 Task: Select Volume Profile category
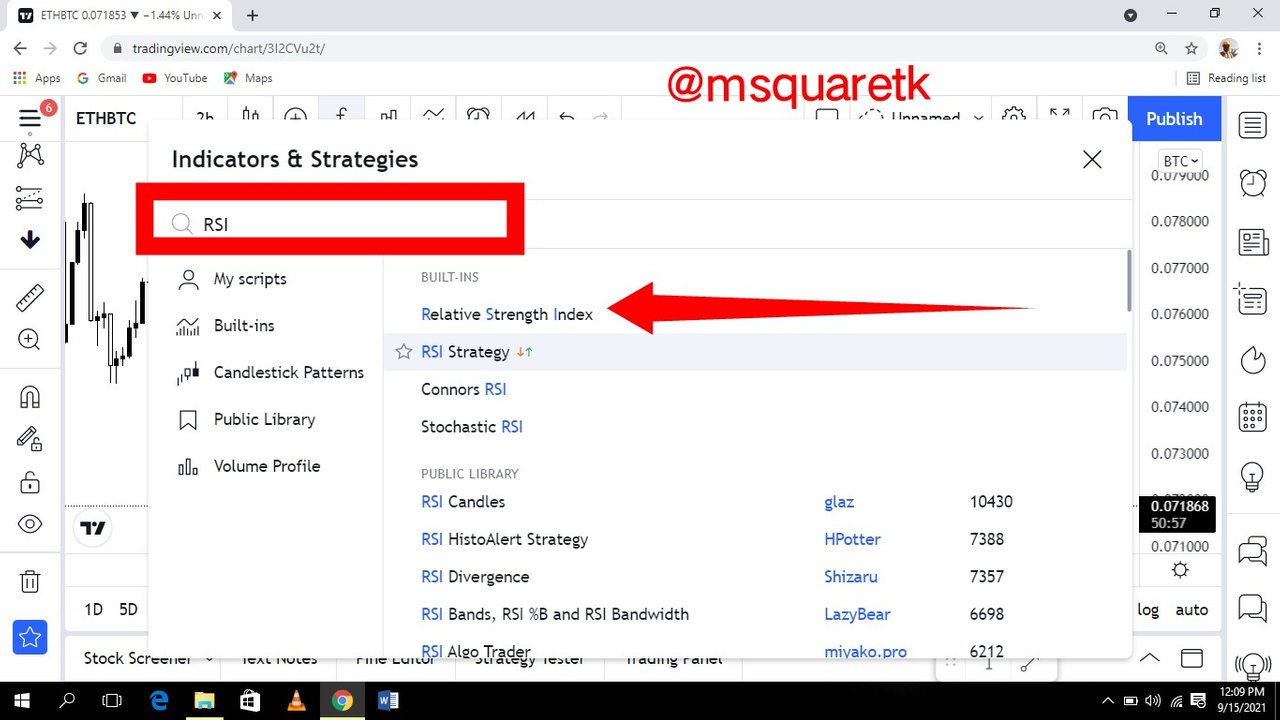pos(265,466)
